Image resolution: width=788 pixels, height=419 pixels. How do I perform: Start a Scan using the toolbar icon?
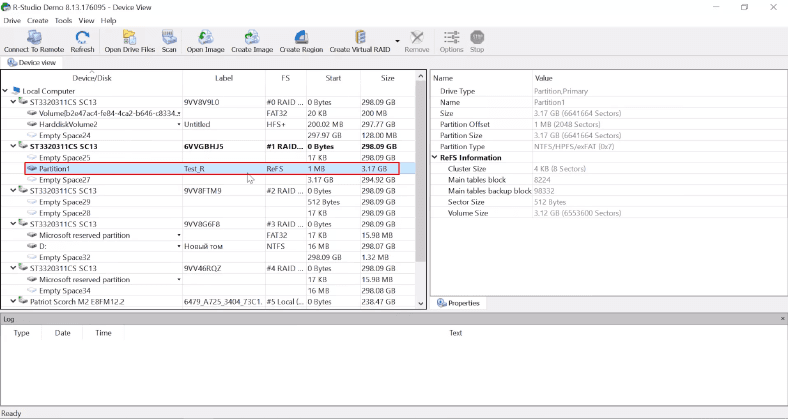coord(169,37)
